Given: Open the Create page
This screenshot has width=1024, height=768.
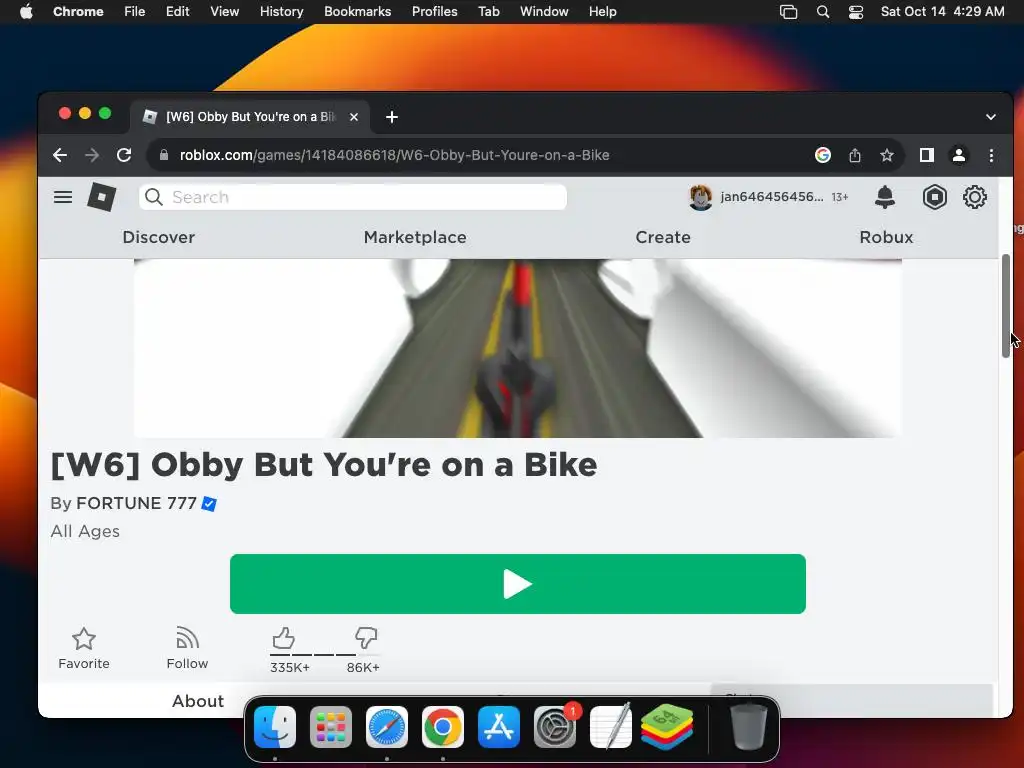Looking at the screenshot, I should pyautogui.click(x=663, y=237).
